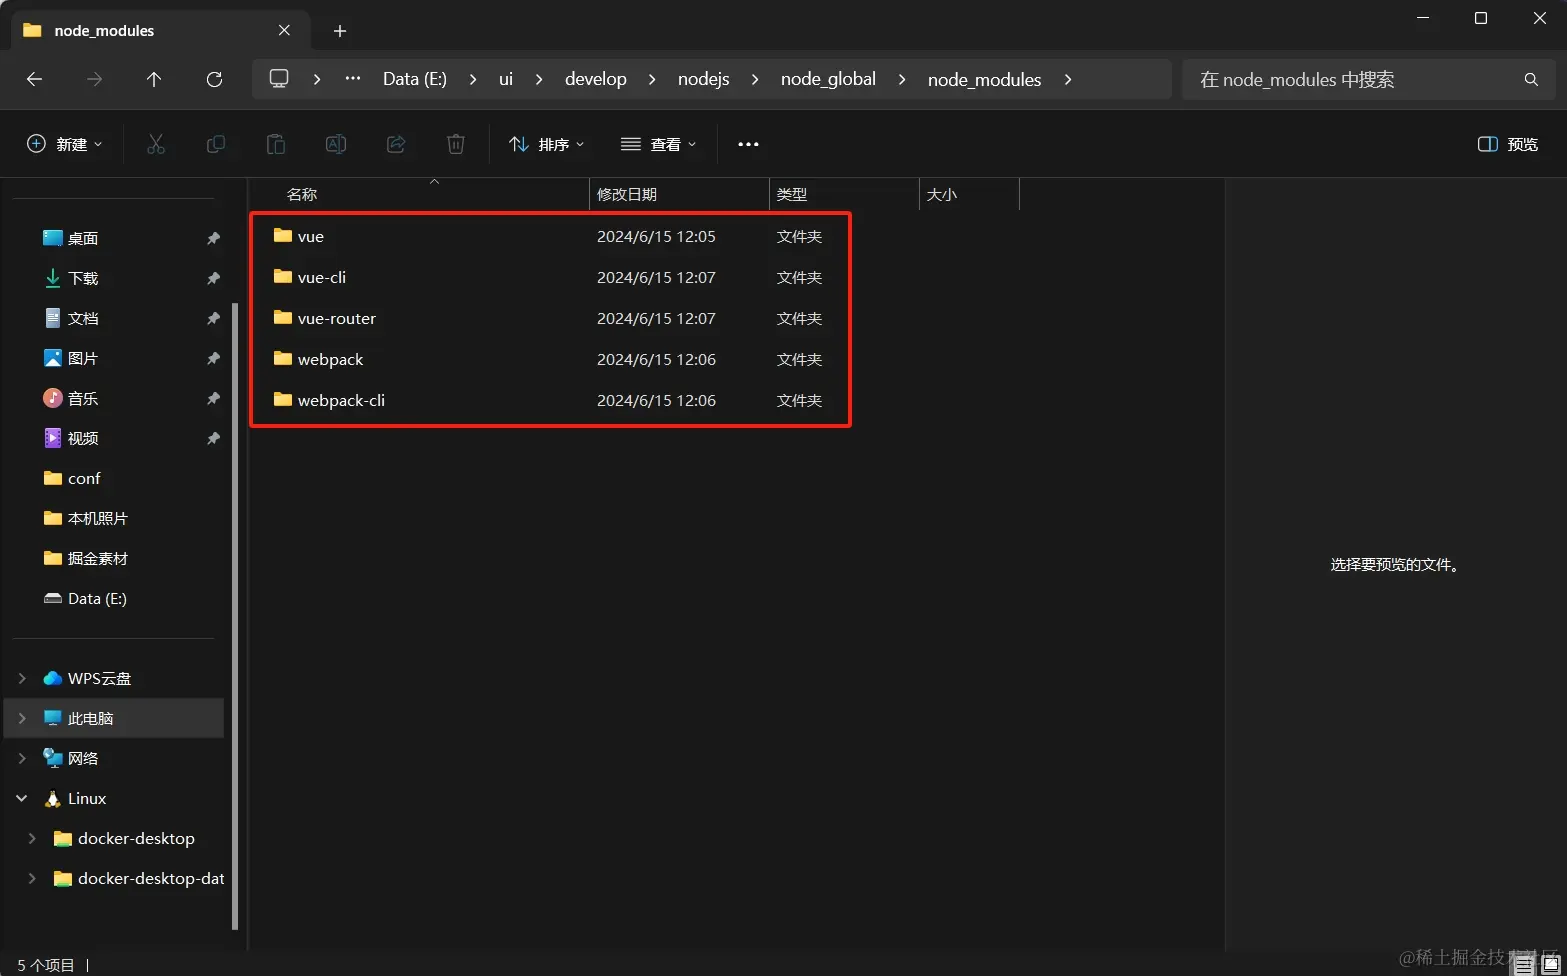The height and width of the screenshot is (976, 1567).
Task: Click the Paste clipboard icon
Action: [x=276, y=144]
